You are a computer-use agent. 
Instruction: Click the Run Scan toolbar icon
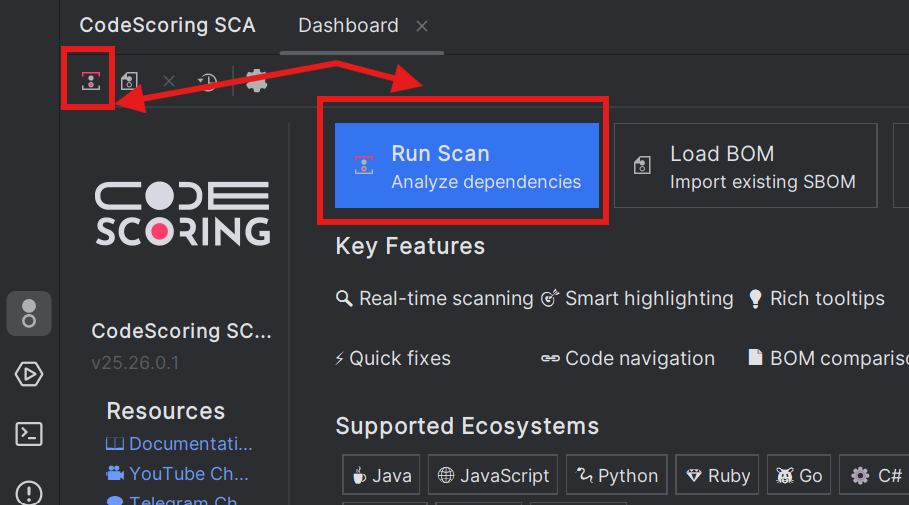point(90,81)
